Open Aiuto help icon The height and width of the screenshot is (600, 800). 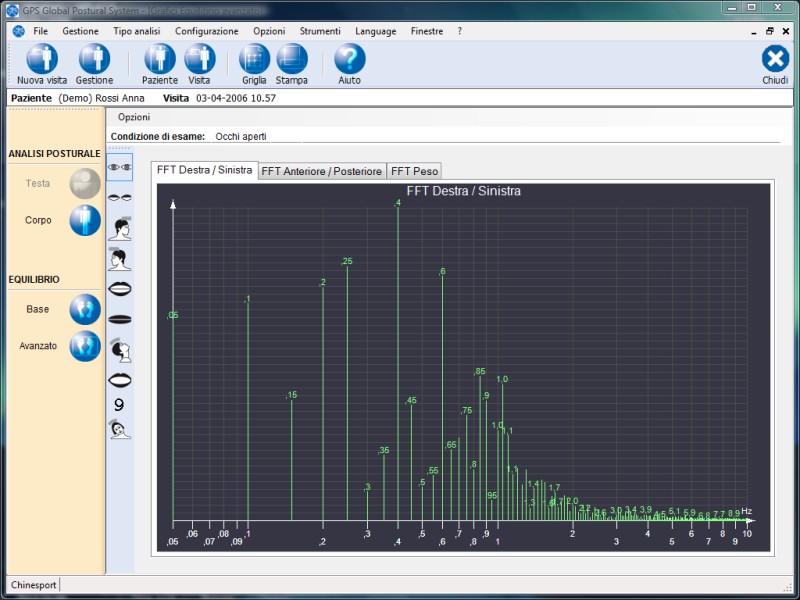click(x=349, y=60)
